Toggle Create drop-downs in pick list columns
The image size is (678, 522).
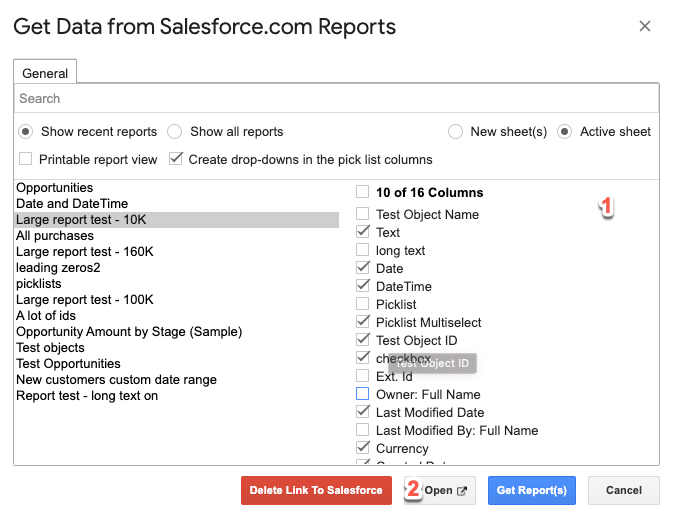pos(176,159)
